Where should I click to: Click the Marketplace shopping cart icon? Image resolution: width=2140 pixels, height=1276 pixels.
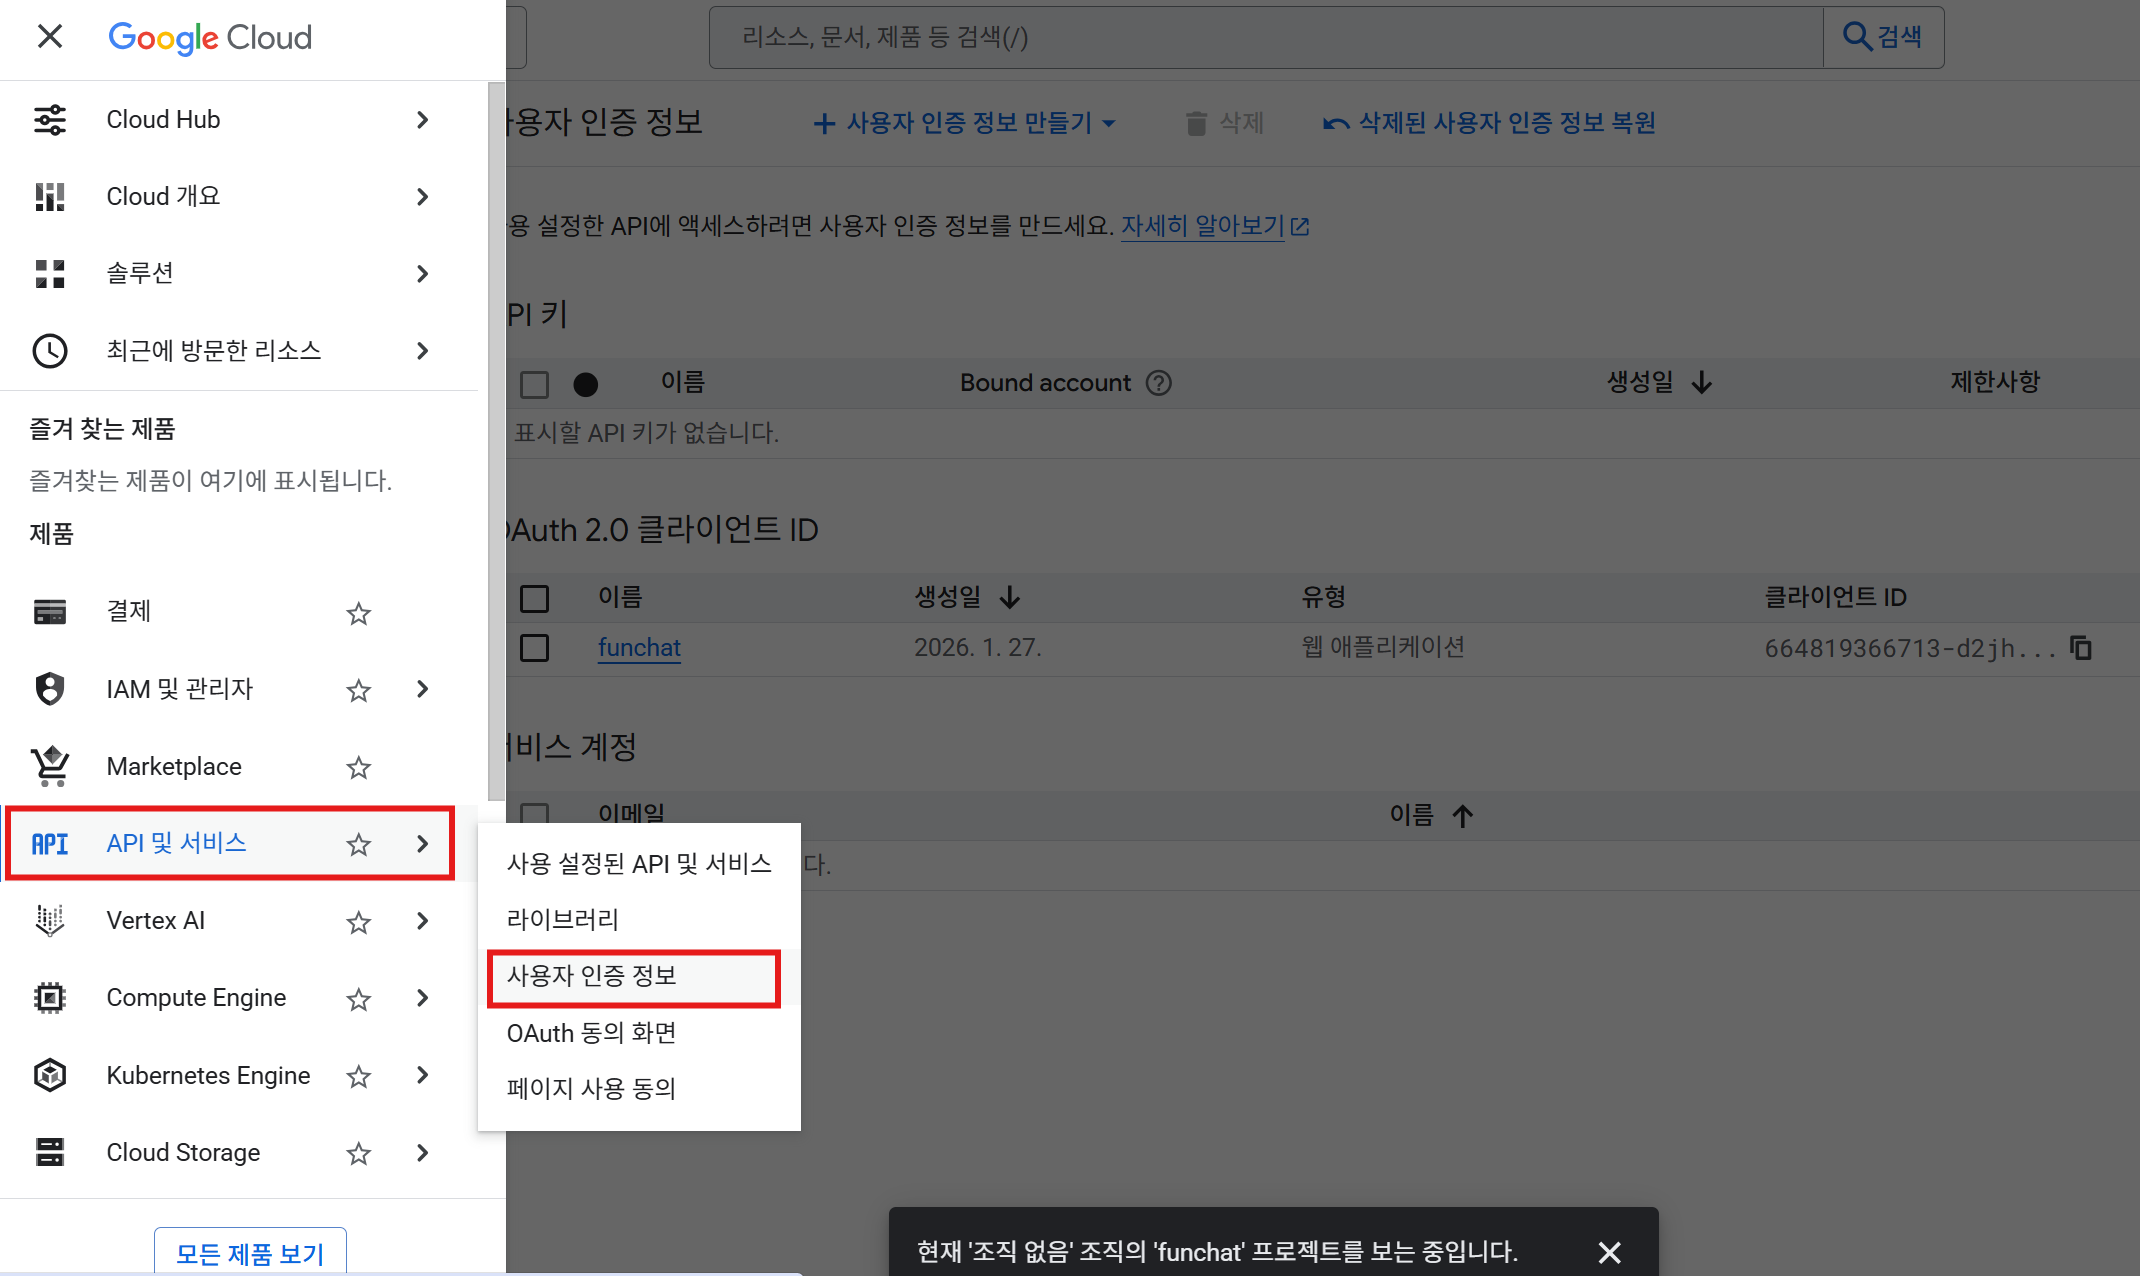[50, 766]
